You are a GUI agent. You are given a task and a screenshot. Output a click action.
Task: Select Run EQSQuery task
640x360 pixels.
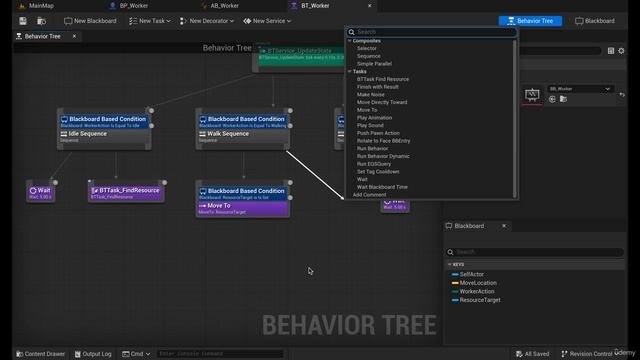(x=374, y=164)
